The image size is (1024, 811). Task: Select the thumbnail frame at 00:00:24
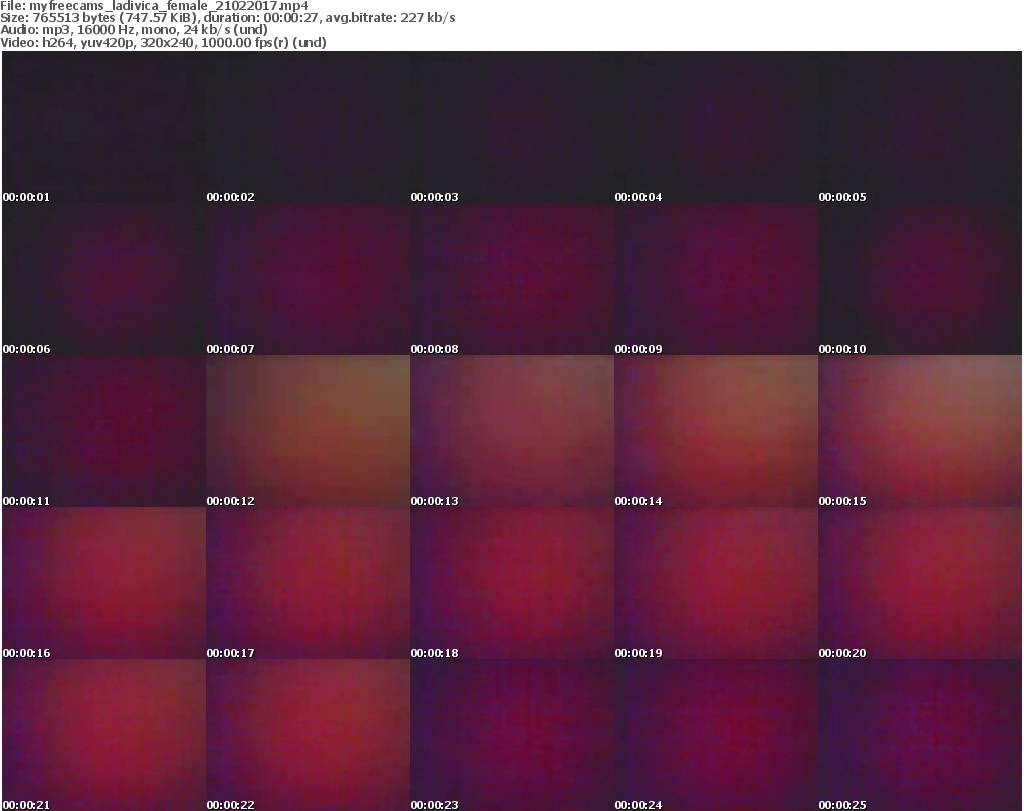[716, 735]
